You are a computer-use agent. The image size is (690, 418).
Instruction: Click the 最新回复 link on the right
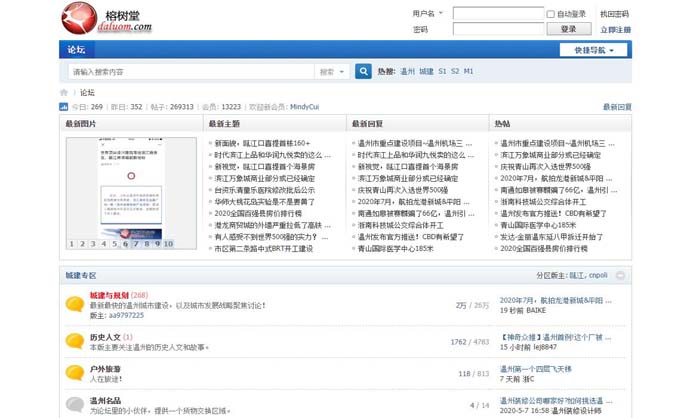(616, 106)
